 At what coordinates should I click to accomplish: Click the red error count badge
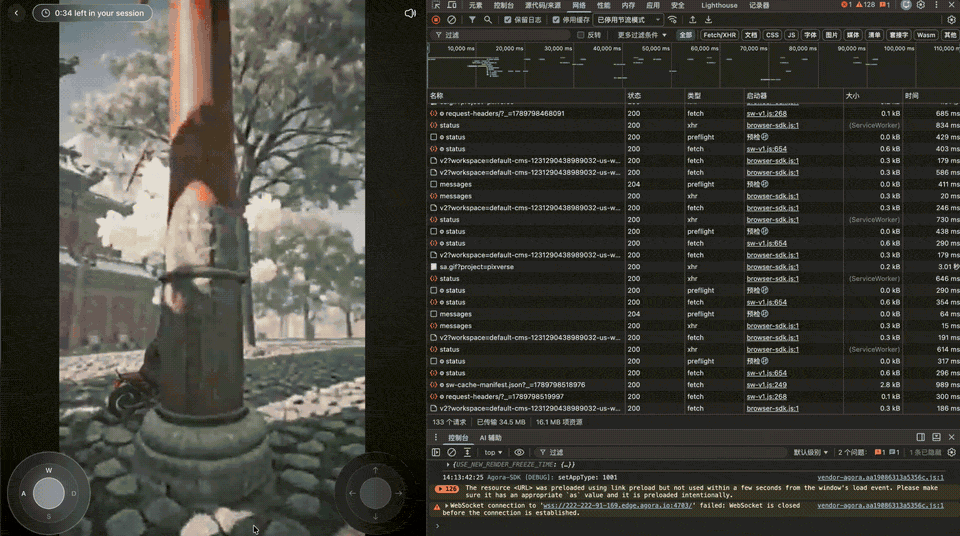pos(847,5)
